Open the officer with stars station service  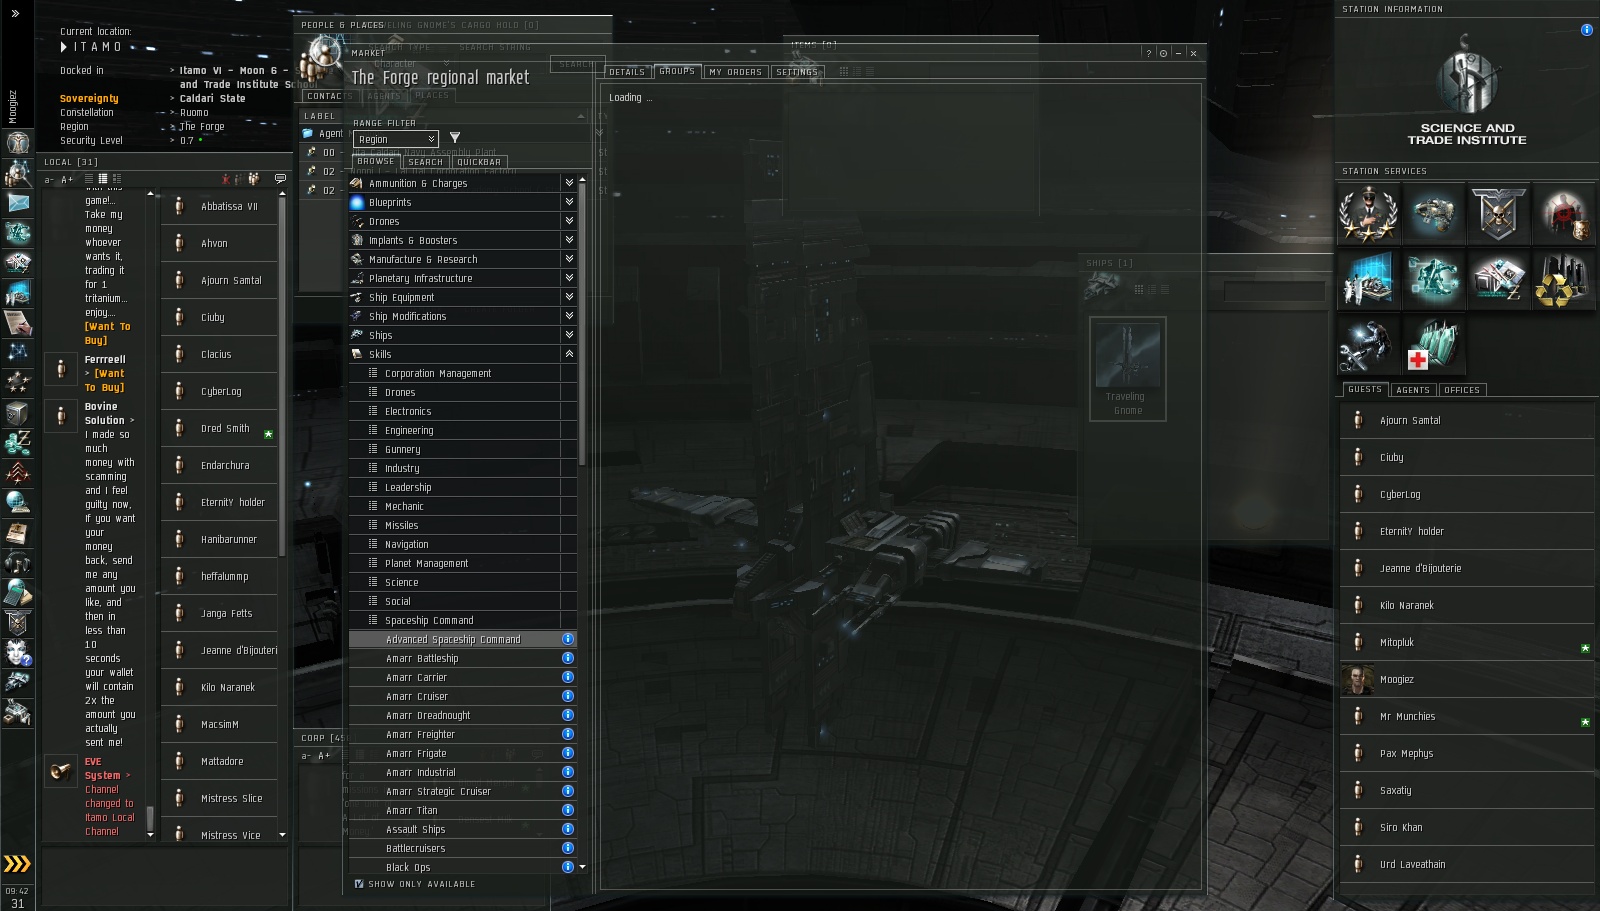pos(1369,214)
